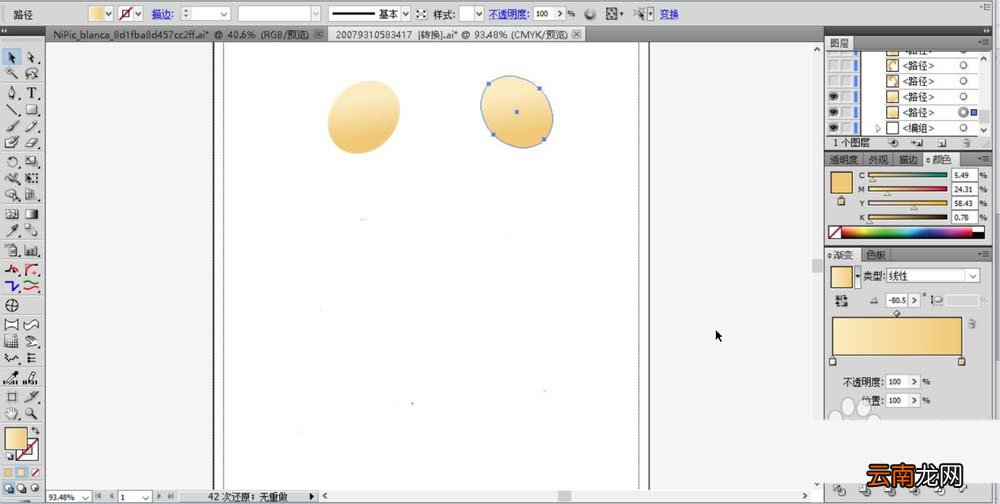
Task: Switch to the 外观 panel tab
Action: [x=878, y=159]
